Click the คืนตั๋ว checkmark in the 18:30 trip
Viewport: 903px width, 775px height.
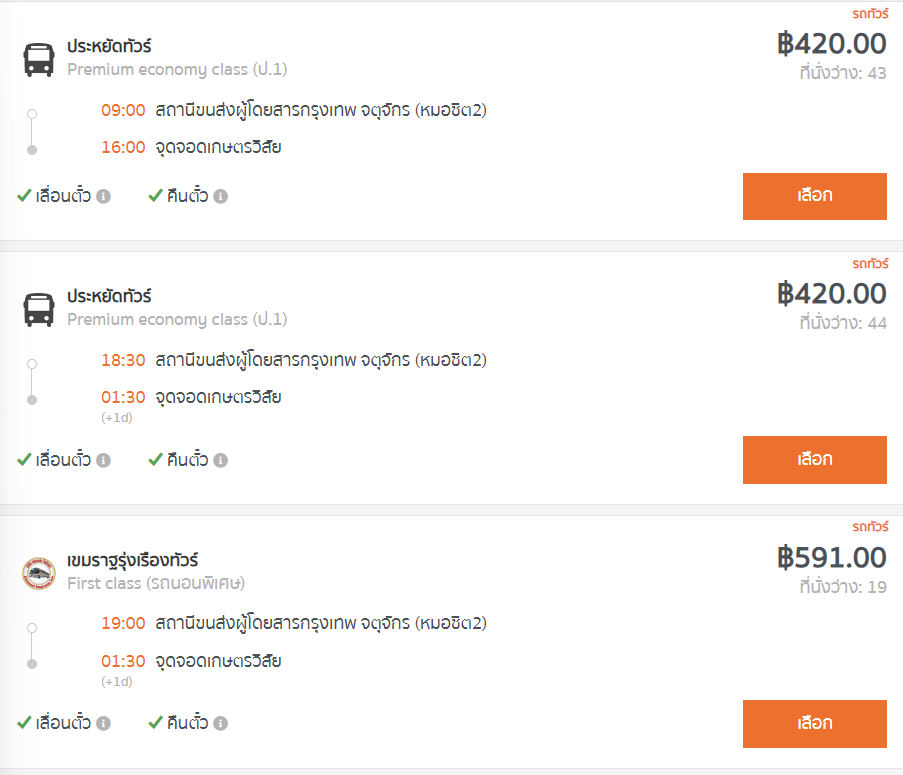tap(155, 459)
